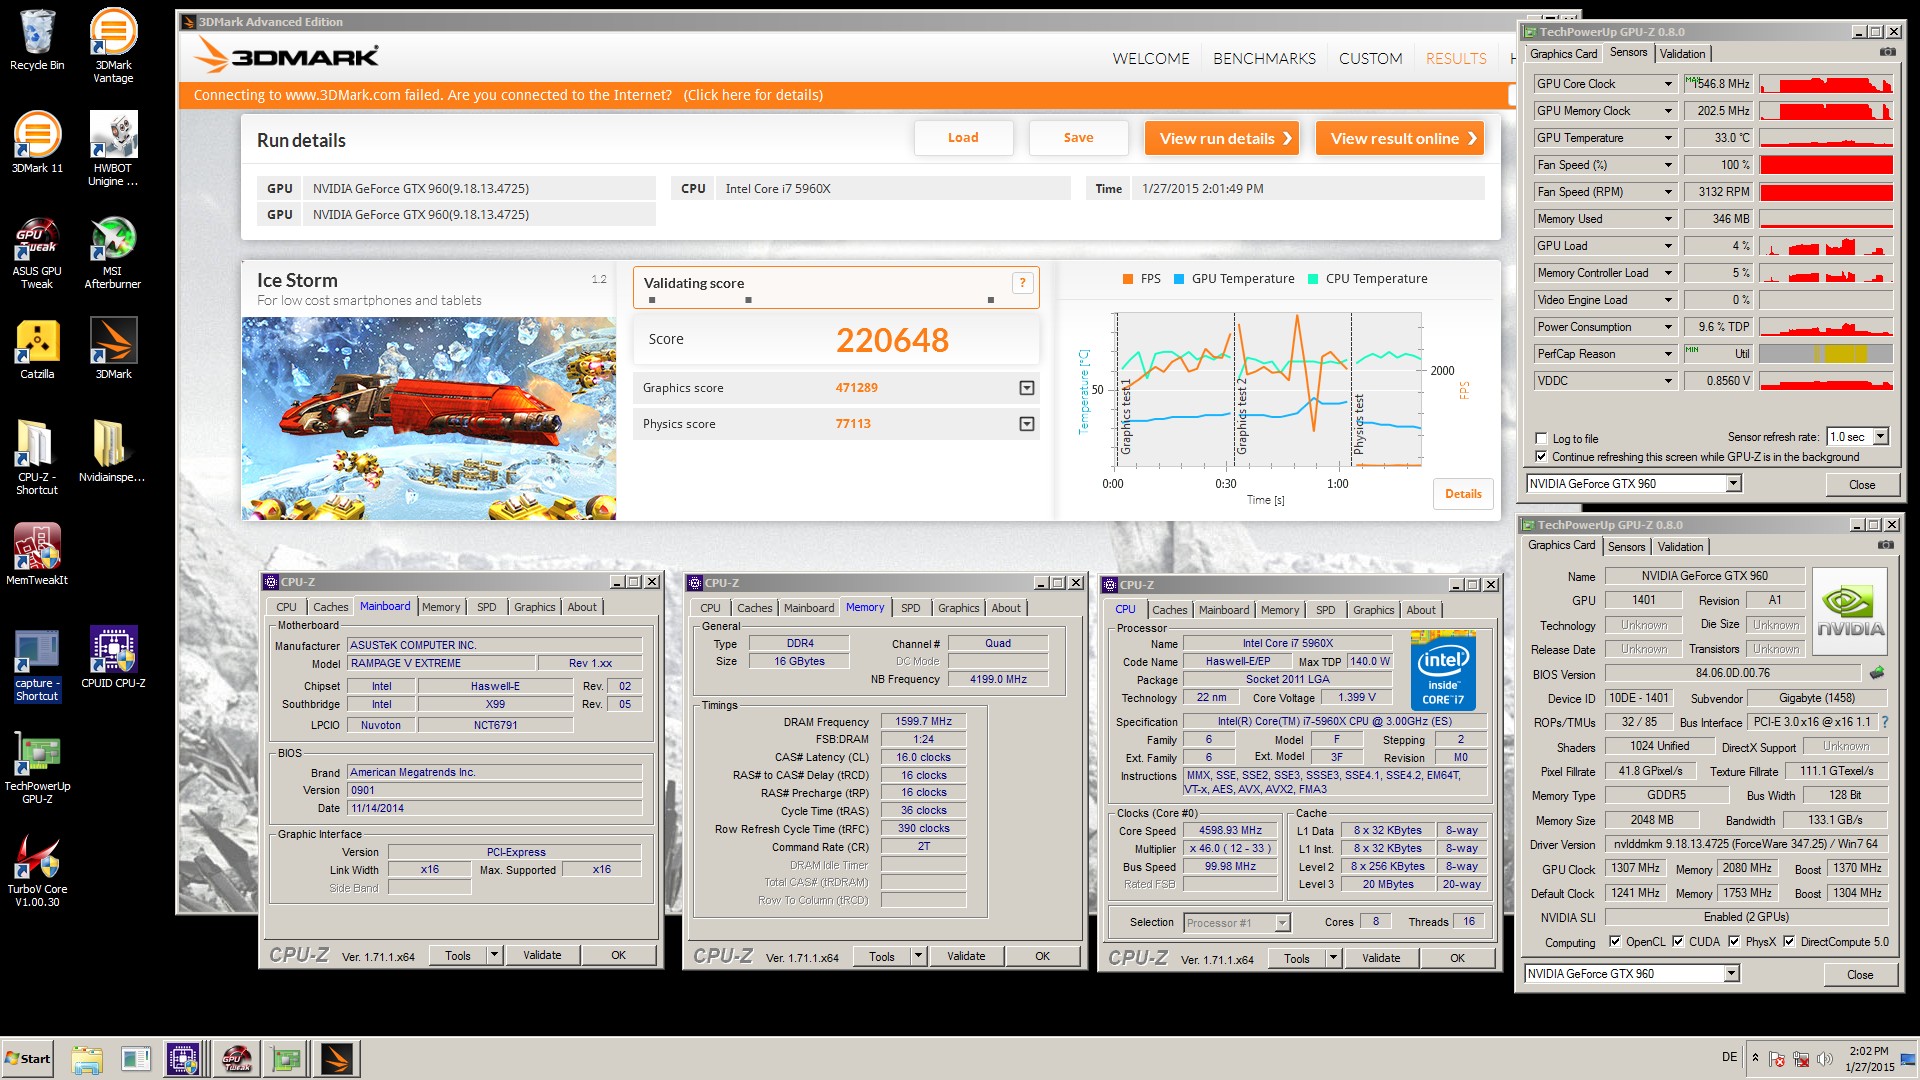
Task: Click the Save button in Run details
Action: pos(1078,138)
